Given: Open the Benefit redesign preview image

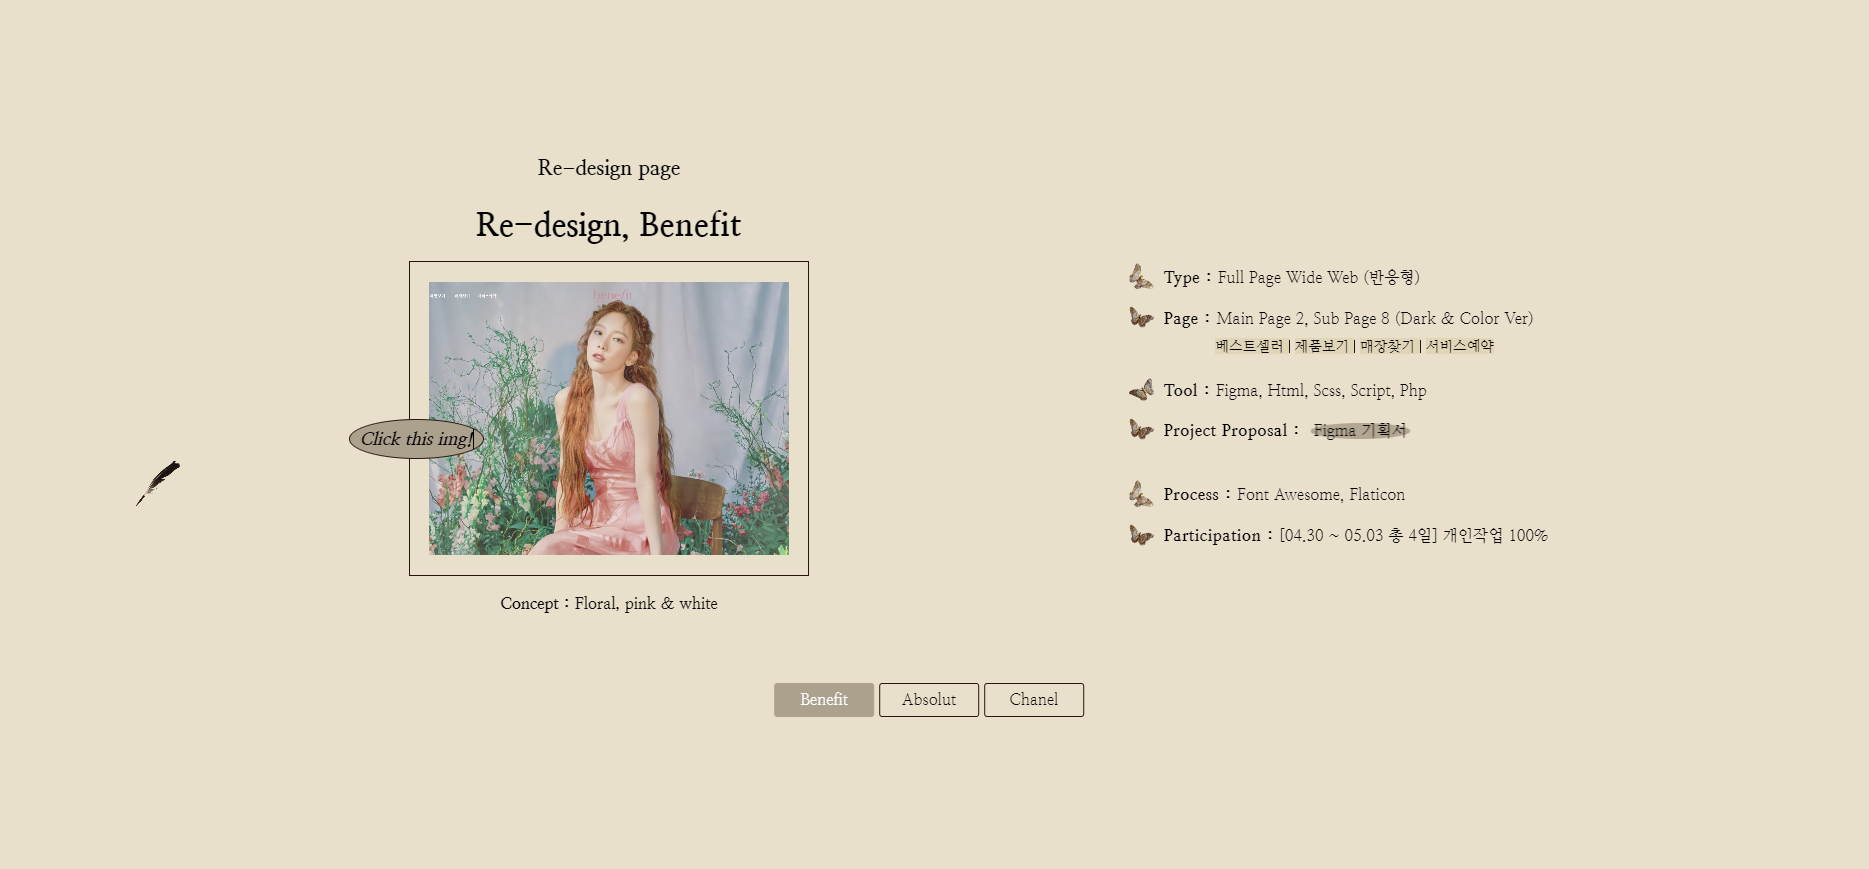Looking at the screenshot, I should pyautogui.click(x=609, y=418).
